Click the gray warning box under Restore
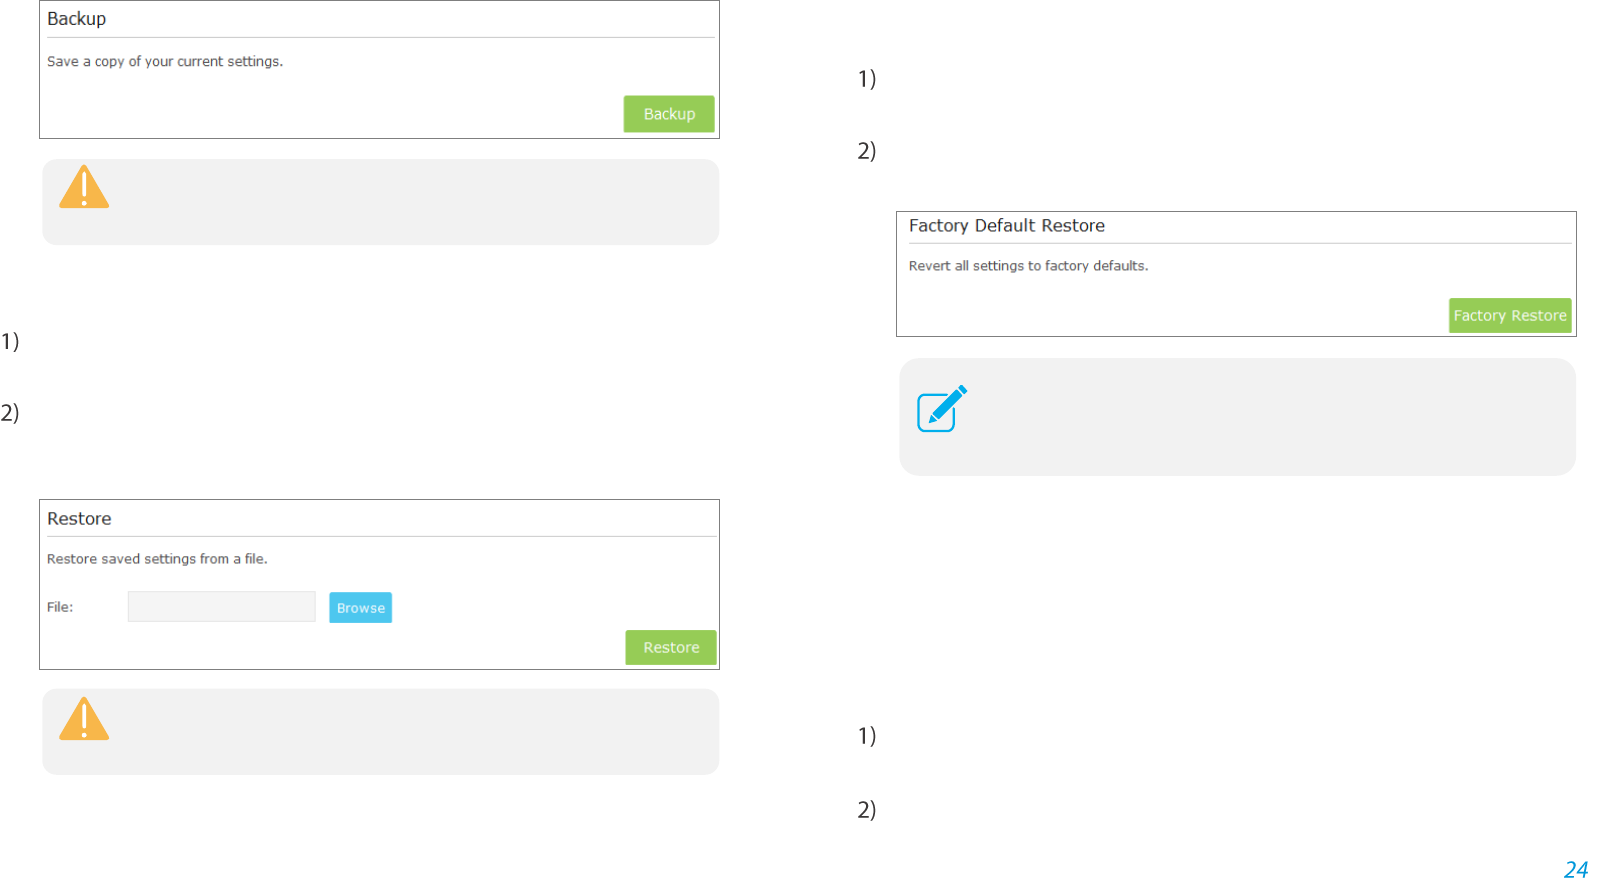Viewport: 1600px width, 884px height. click(x=380, y=732)
